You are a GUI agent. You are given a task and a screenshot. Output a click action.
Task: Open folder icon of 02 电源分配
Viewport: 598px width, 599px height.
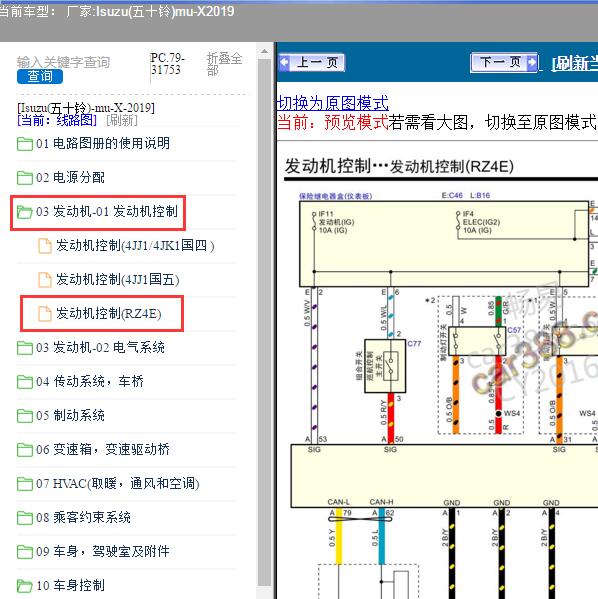coord(25,178)
